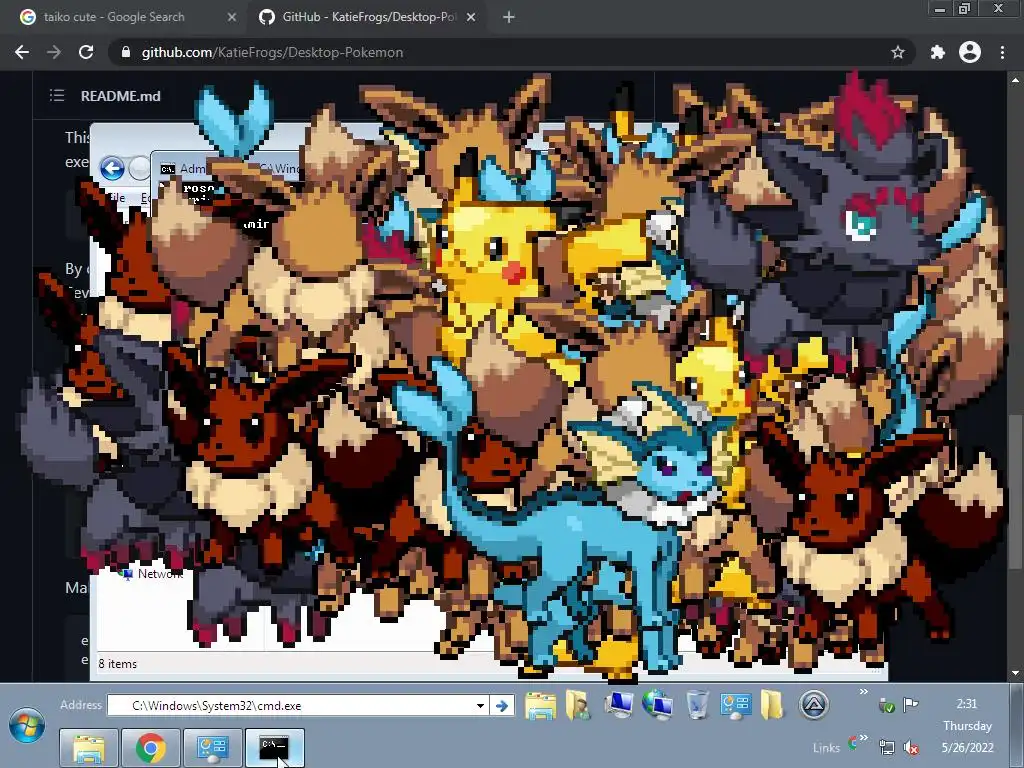Open the Computer icon in desktop toolbar

(x=618, y=705)
